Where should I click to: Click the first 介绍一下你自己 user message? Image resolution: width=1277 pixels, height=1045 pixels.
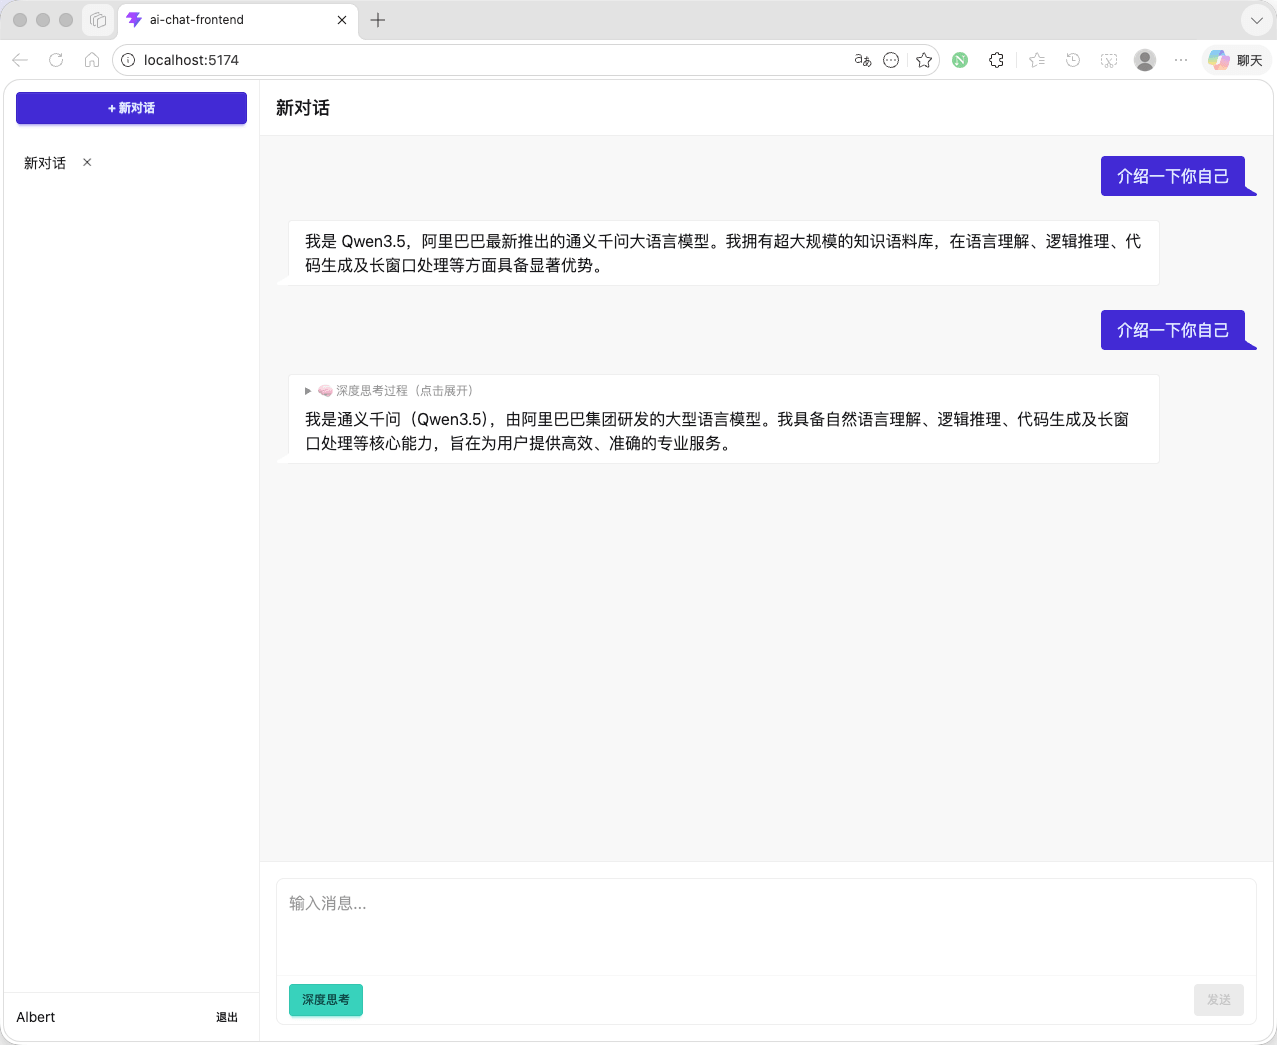click(1173, 176)
